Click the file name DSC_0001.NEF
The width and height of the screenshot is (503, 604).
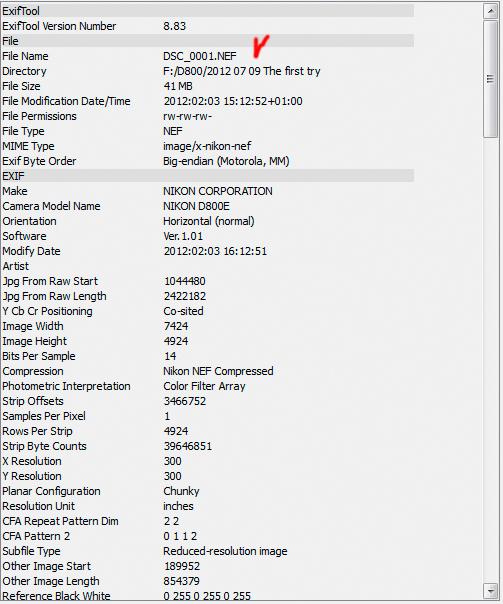pos(200,56)
